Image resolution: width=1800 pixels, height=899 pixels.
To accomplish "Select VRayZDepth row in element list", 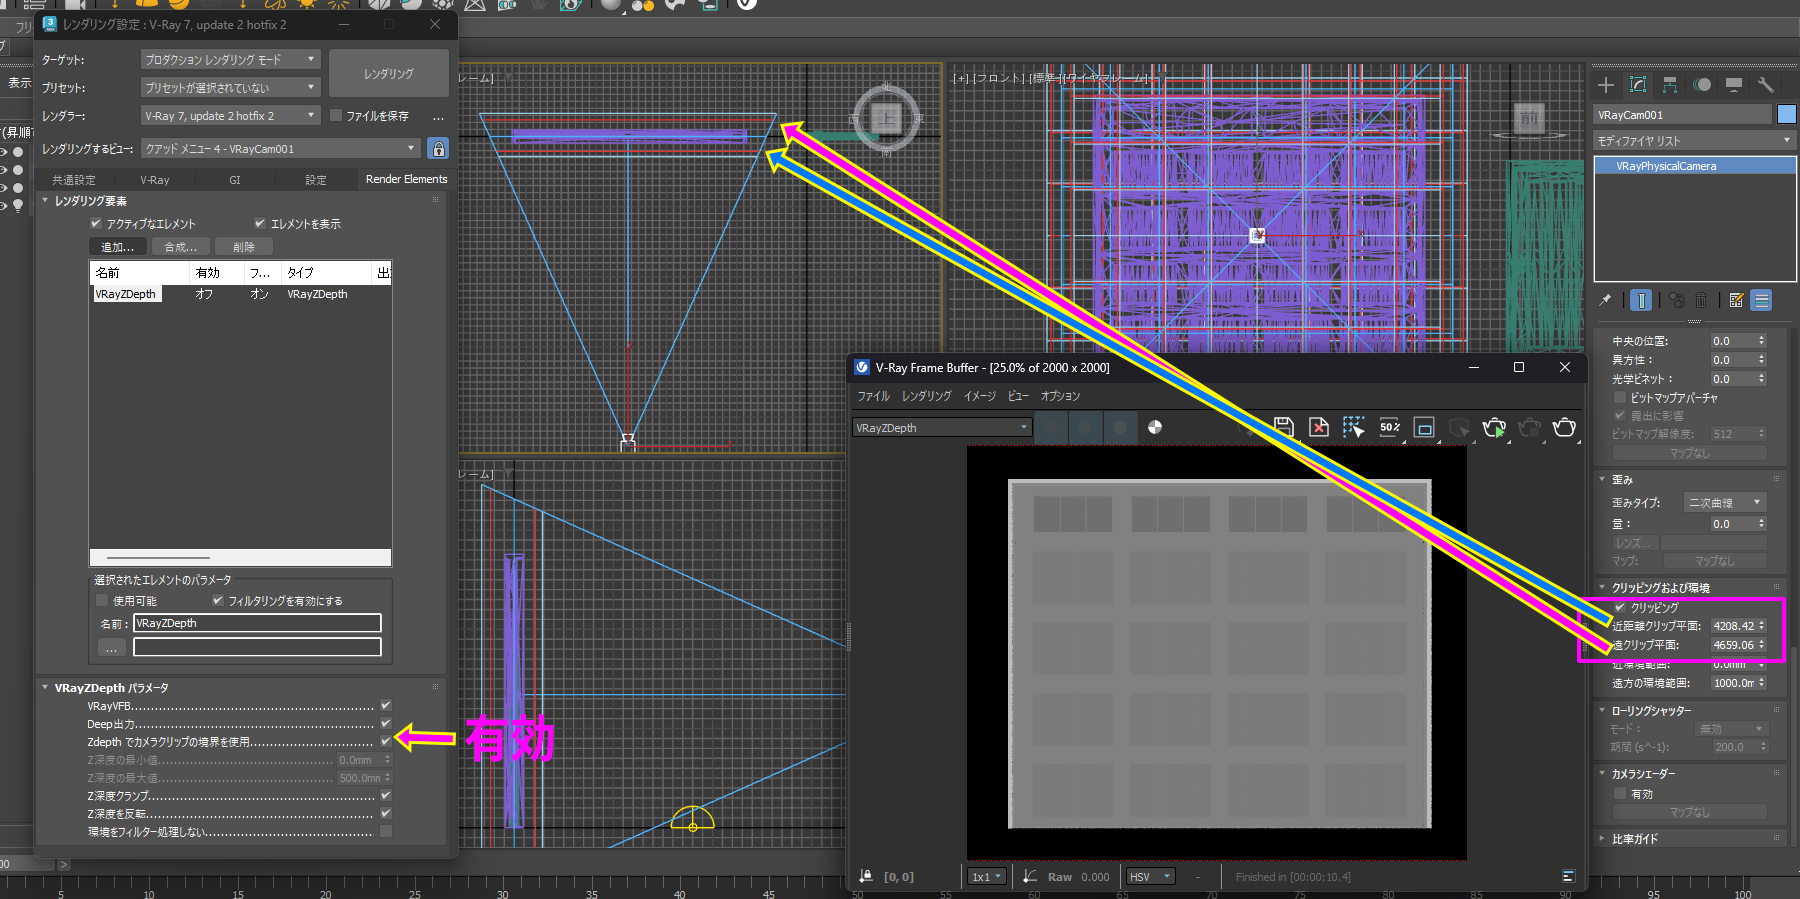I will click(126, 294).
